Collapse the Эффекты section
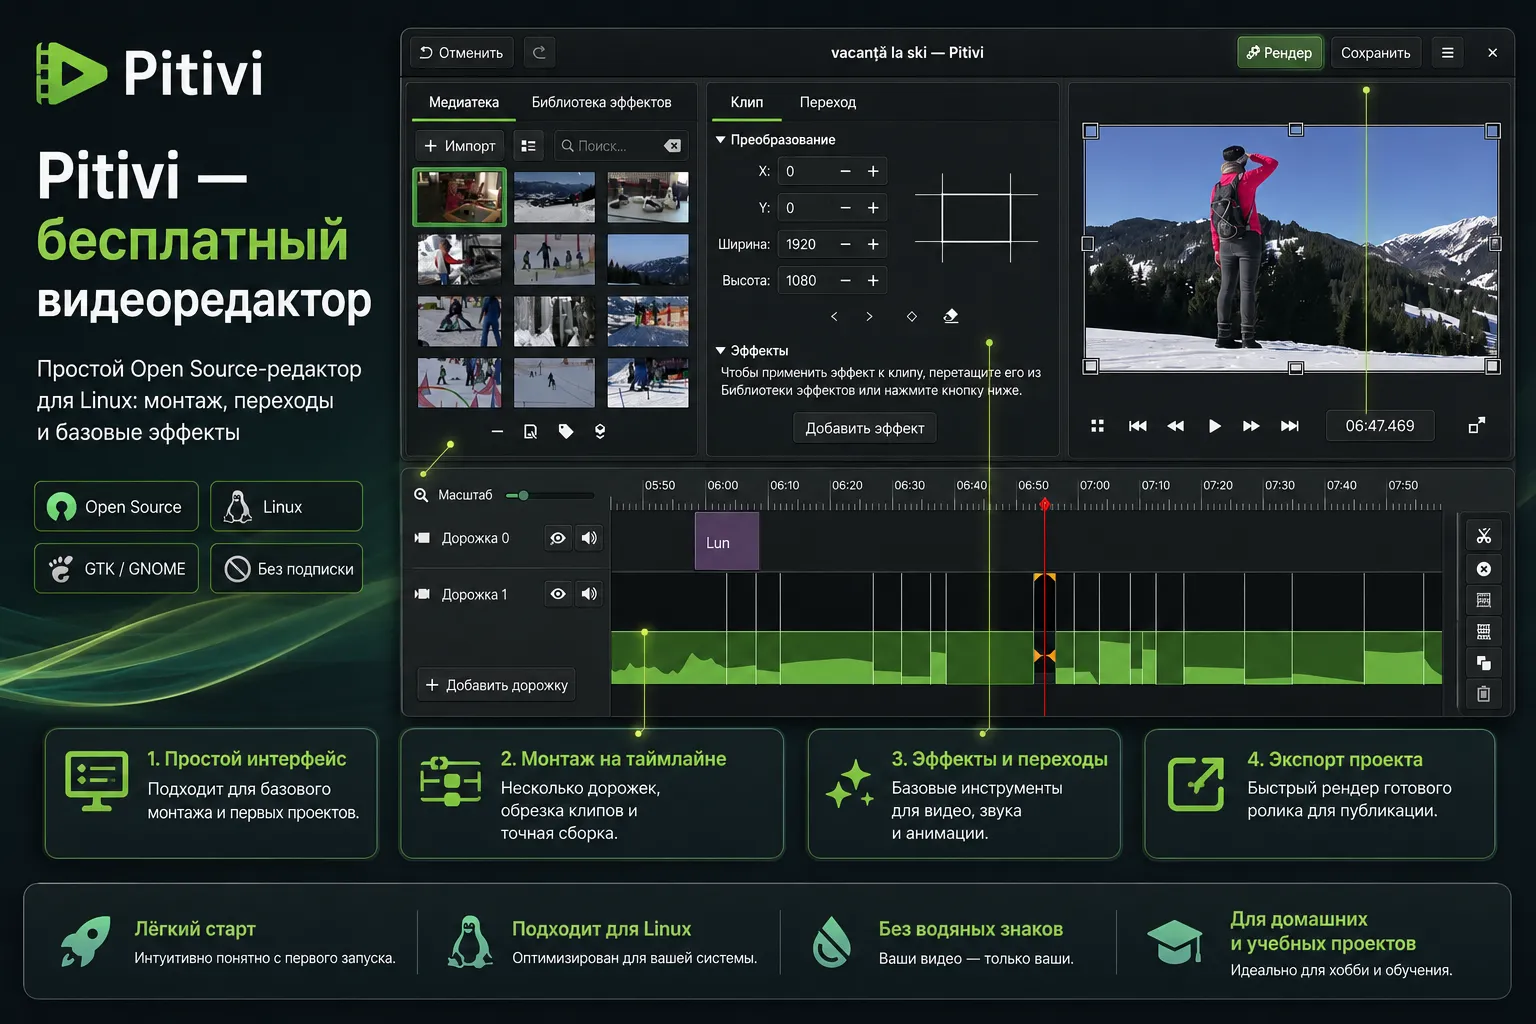1536x1024 pixels. pos(720,351)
